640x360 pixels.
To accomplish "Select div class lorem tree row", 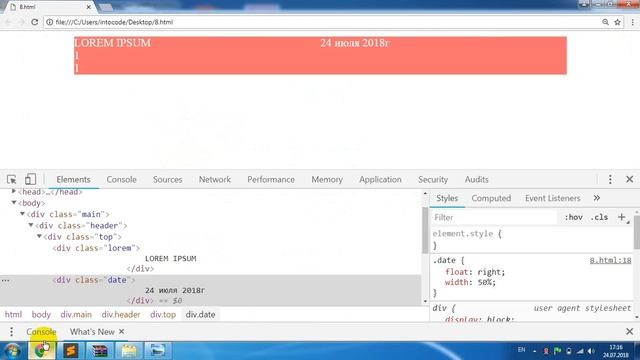I will (x=96, y=248).
